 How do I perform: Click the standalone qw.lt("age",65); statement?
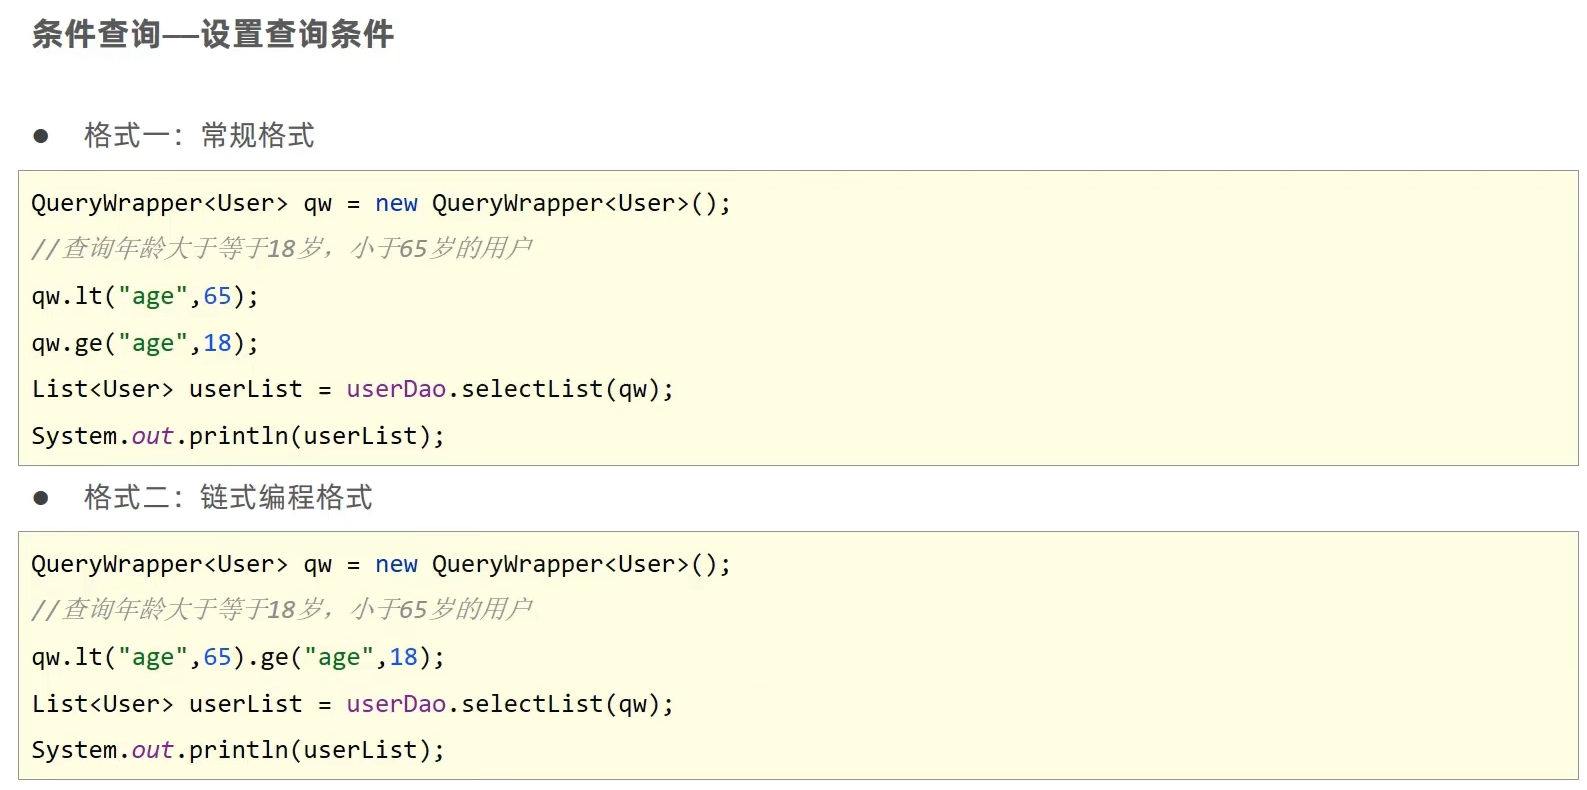tap(145, 296)
